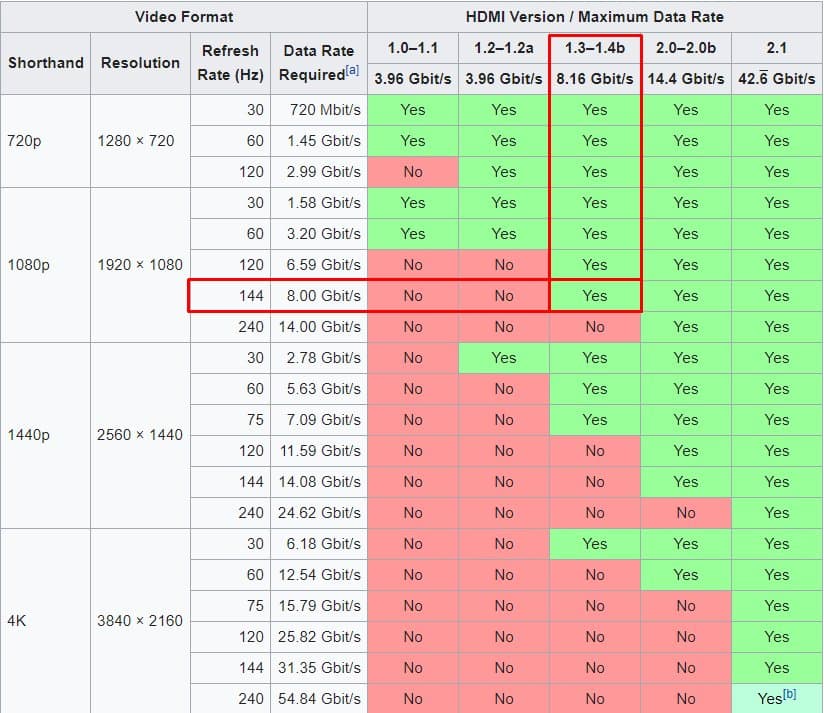The width and height of the screenshot is (824, 713).
Task: Click 1.2–1.2a 'No' in the 6.59 Gbit/s row
Action: [504, 265]
